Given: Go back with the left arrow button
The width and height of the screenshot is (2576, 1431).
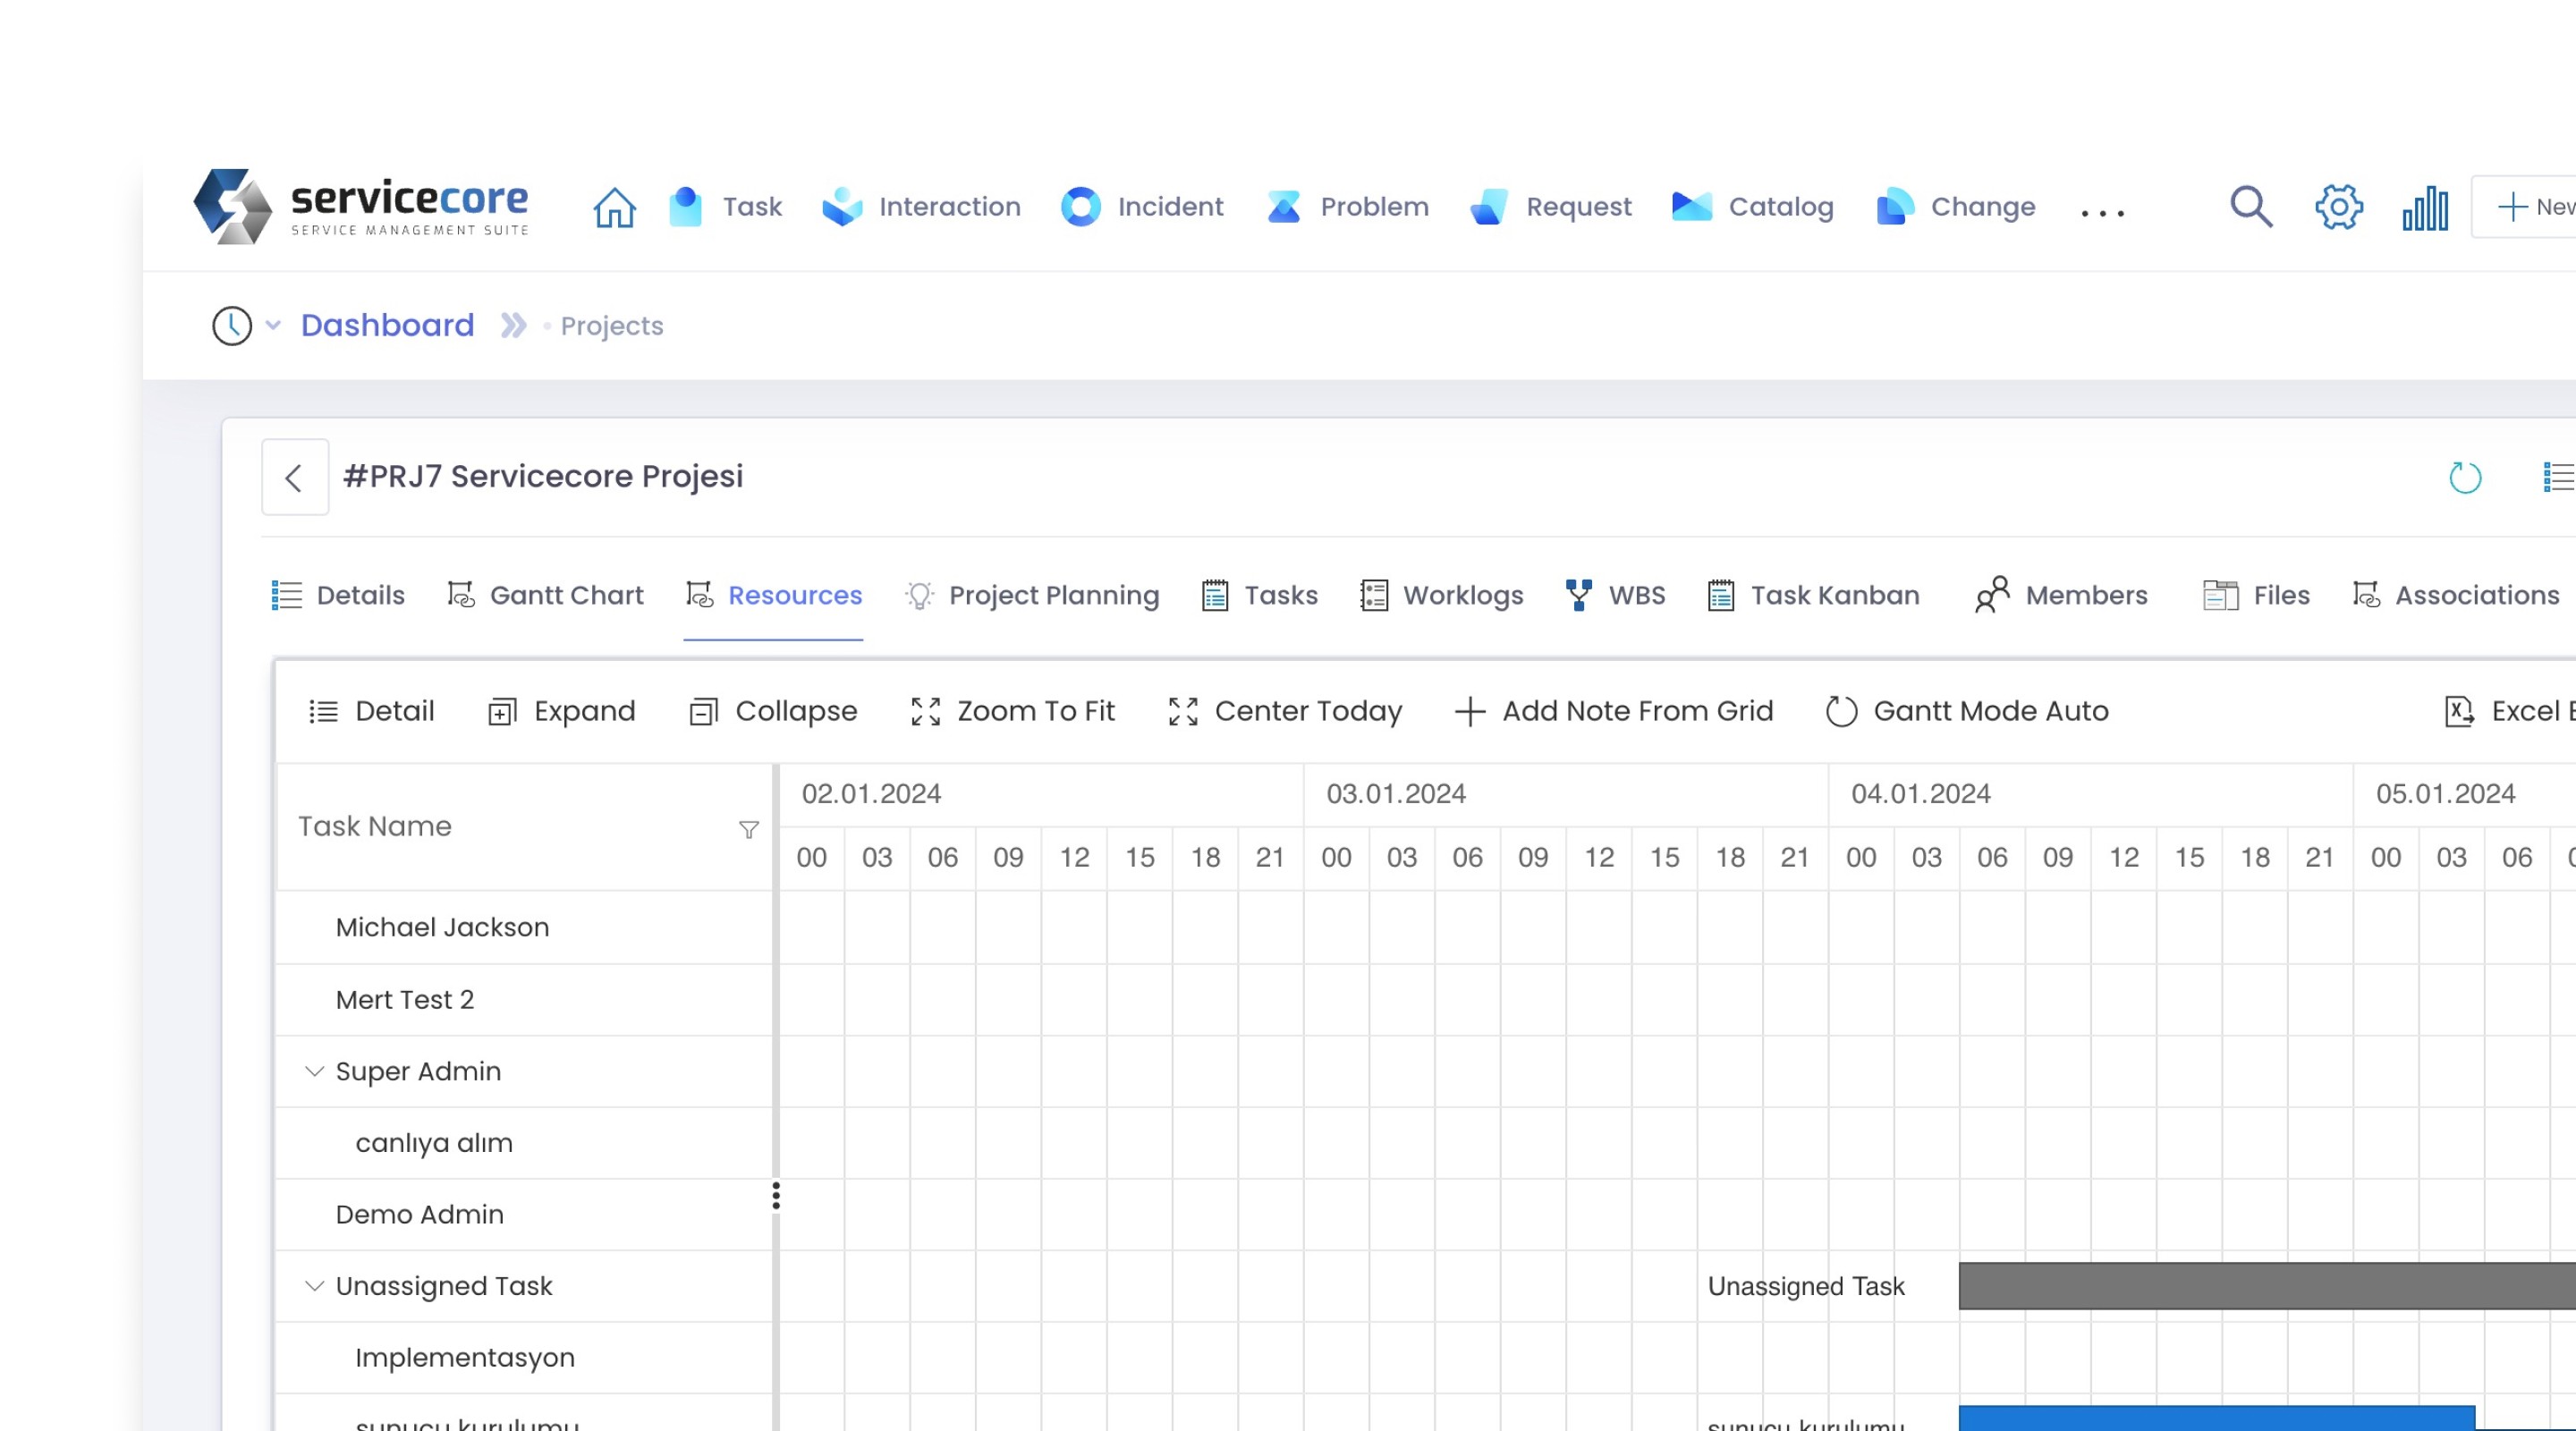Looking at the screenshot, I should point(294,477).
